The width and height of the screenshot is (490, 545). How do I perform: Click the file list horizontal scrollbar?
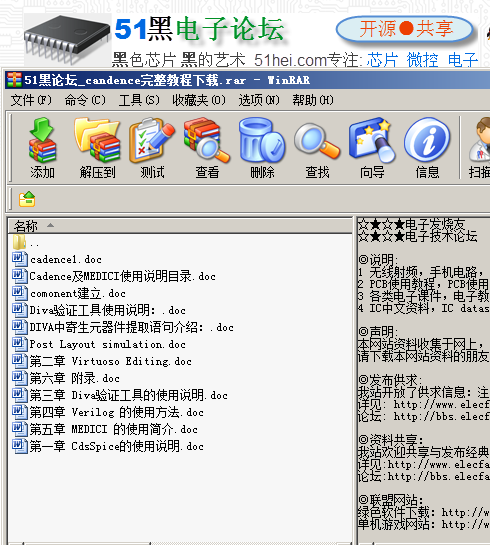point(180,543)
